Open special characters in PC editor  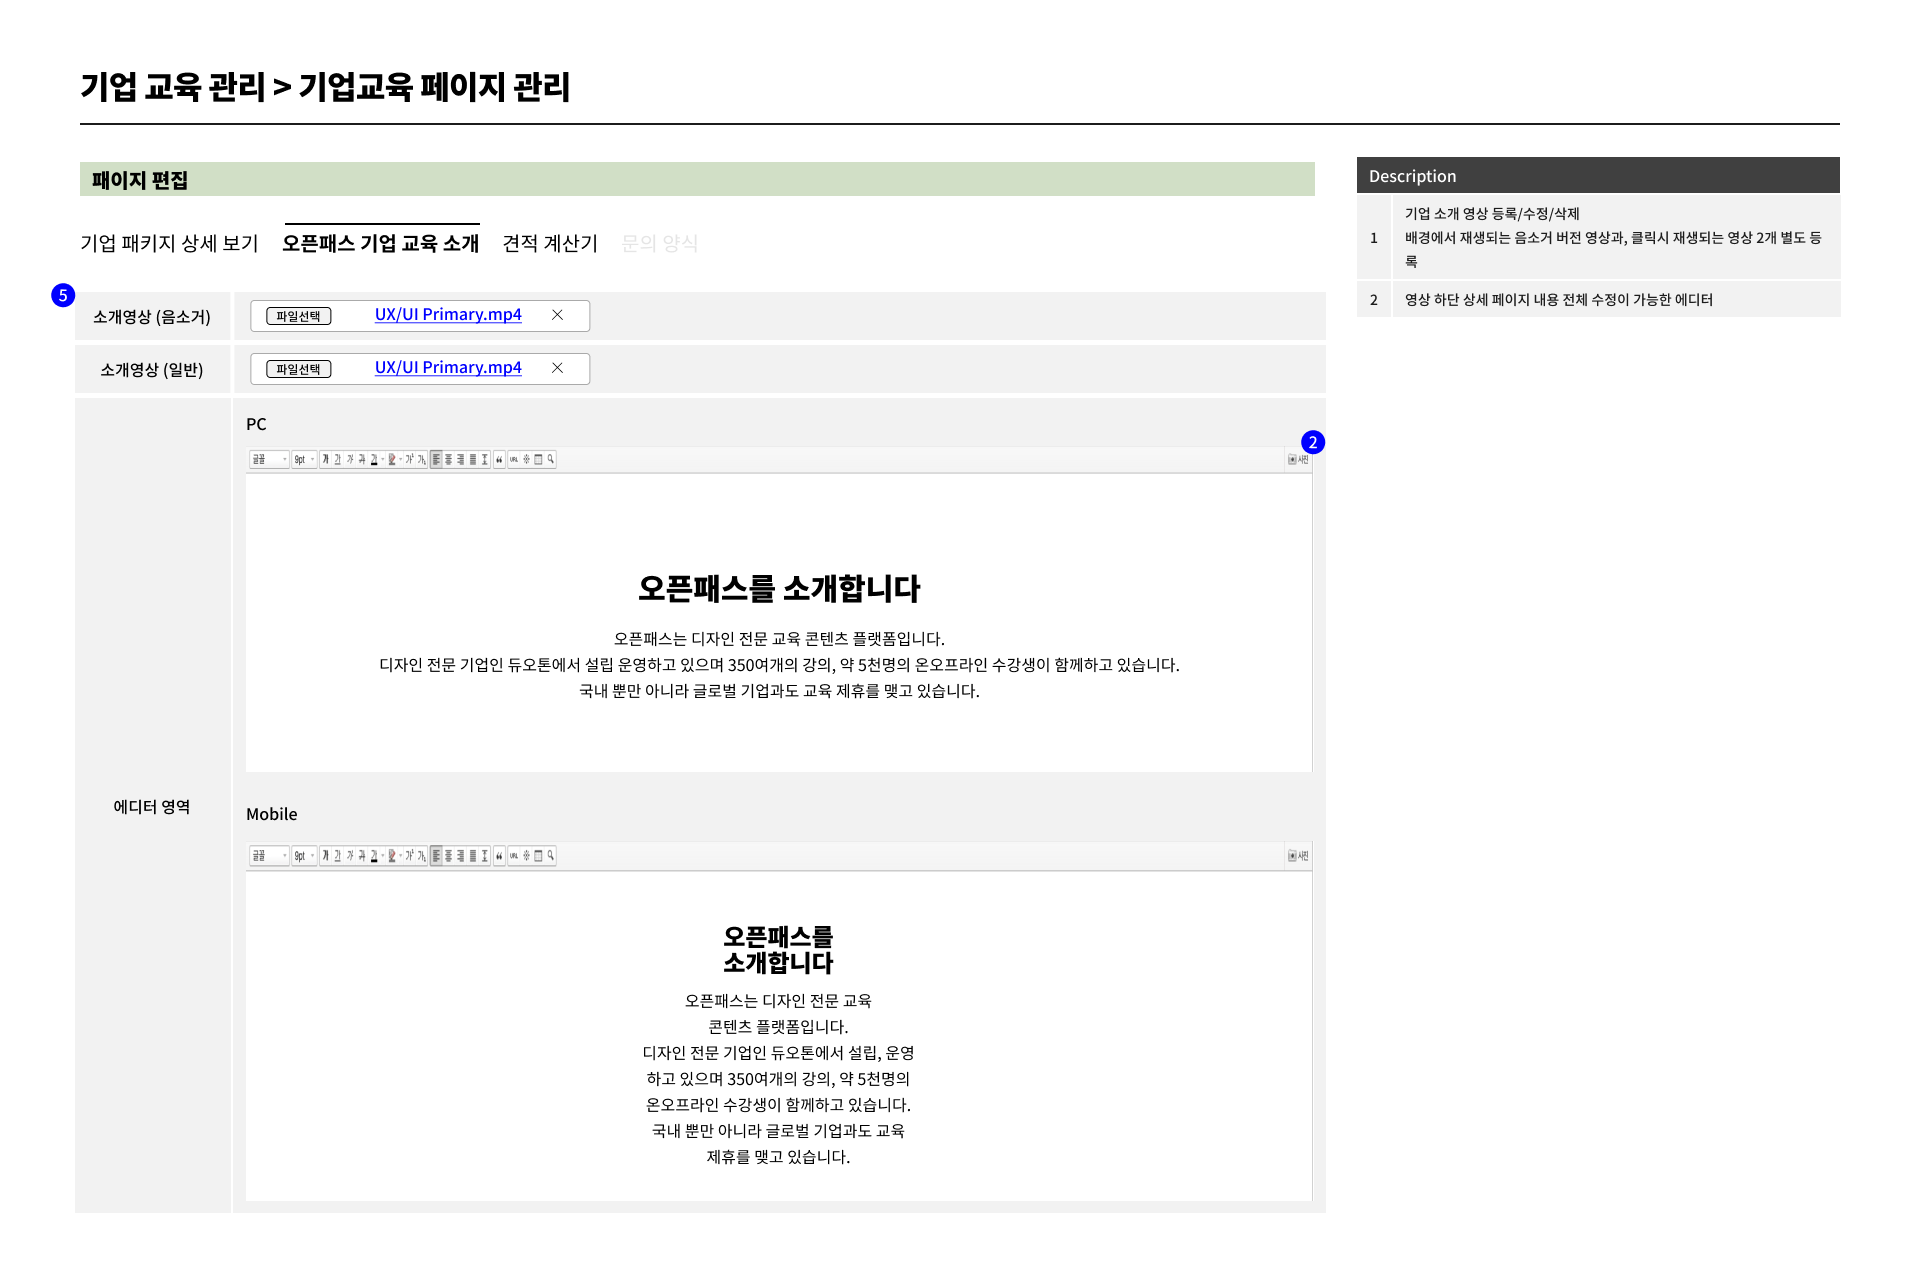pos(527,459)
